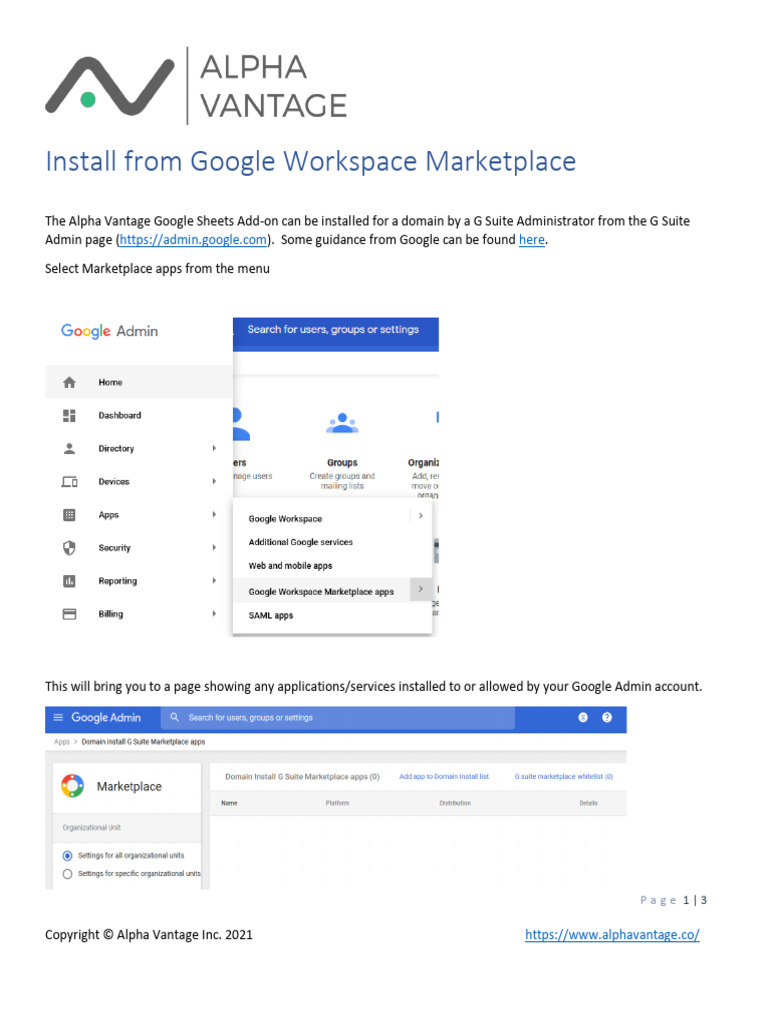Expand the Billing submenu arrow

pyautogui.click(x=214, y=613)
